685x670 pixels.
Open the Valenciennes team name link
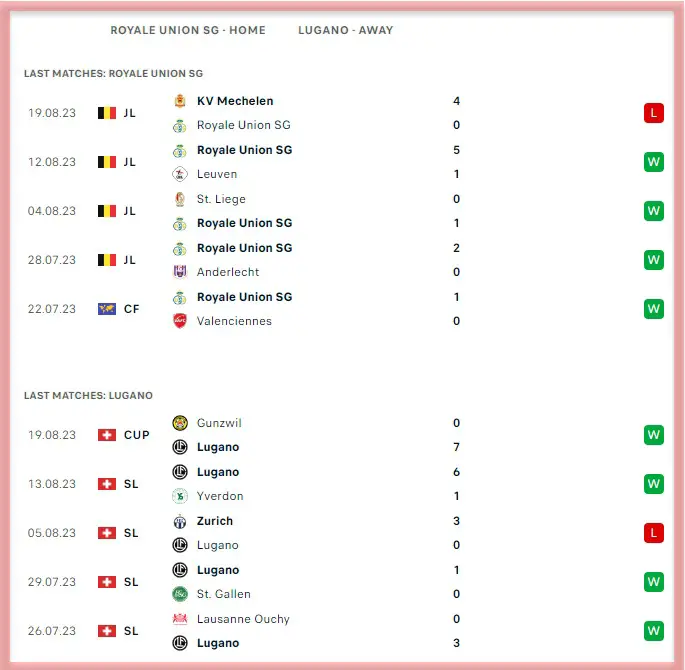coord(234,321)
